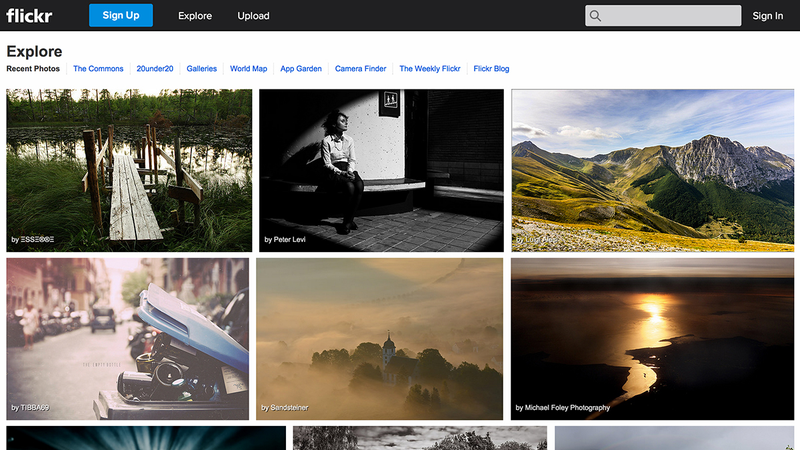
Task: Open the Upload page
Action: pos(253,16)
